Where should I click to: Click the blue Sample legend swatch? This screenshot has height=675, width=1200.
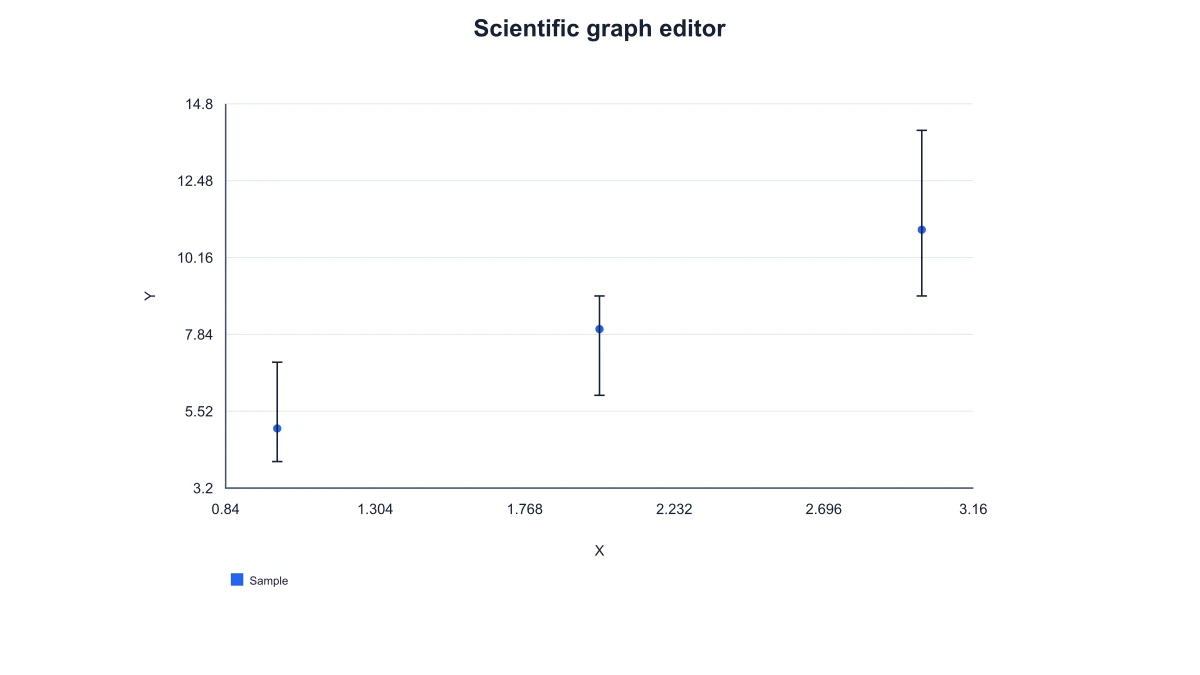237,580
